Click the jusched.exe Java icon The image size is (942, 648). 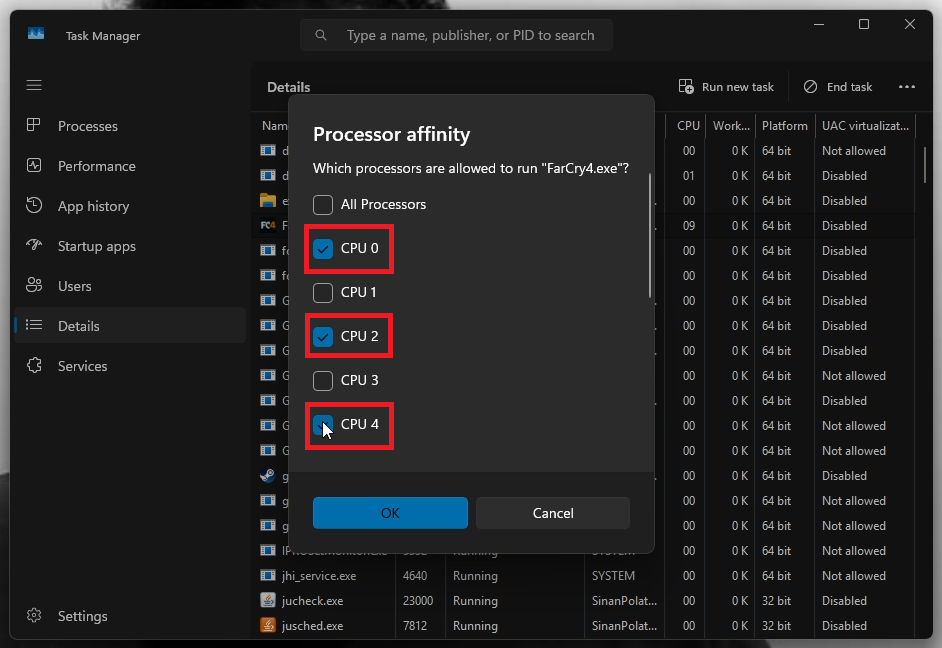pyautogui.click(x=268, y=625)
